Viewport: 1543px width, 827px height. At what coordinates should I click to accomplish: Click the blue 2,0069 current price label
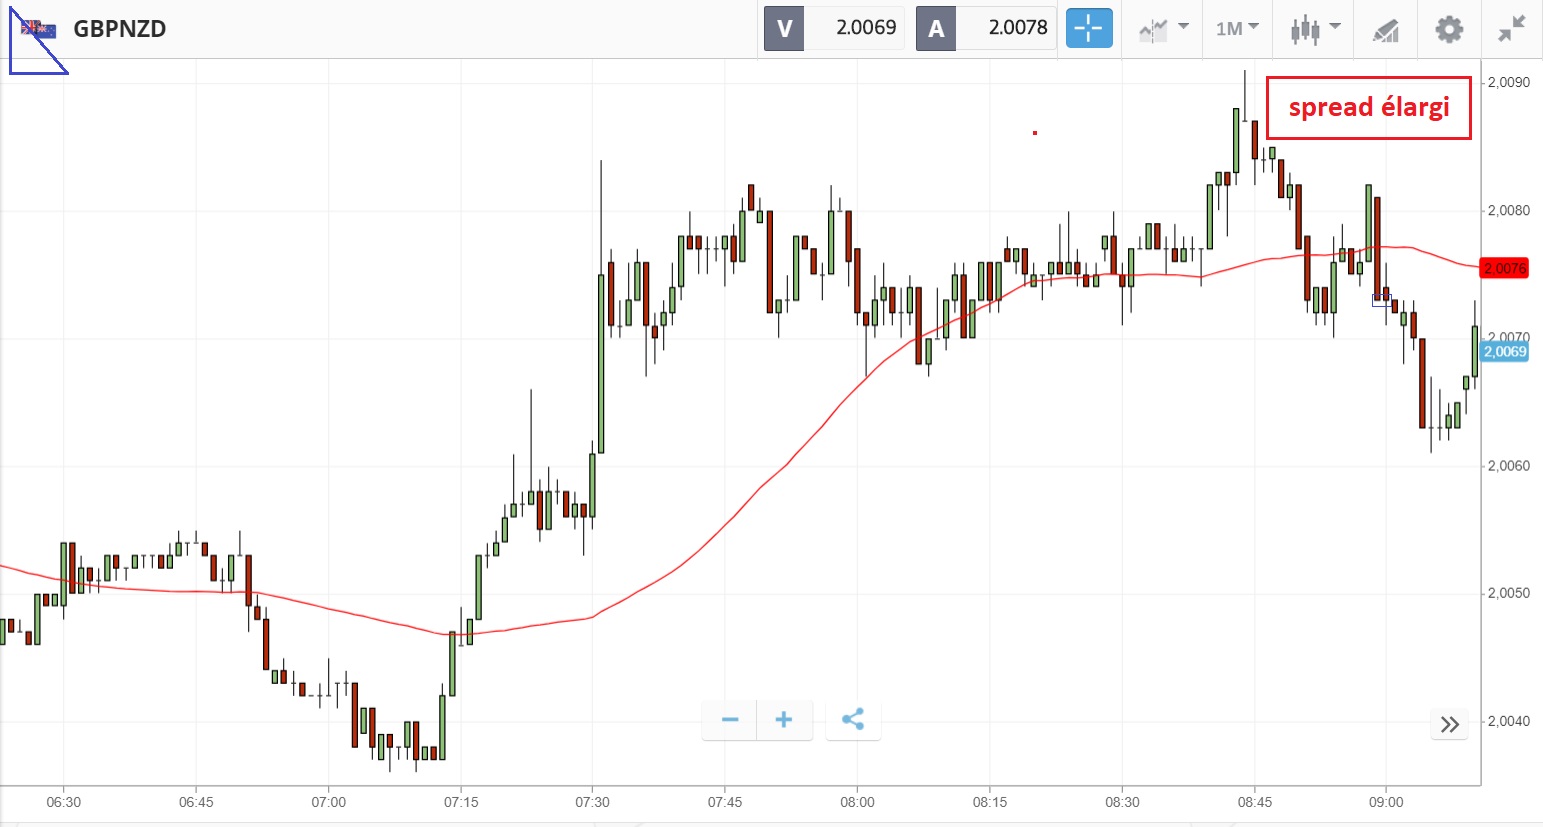1504,351
